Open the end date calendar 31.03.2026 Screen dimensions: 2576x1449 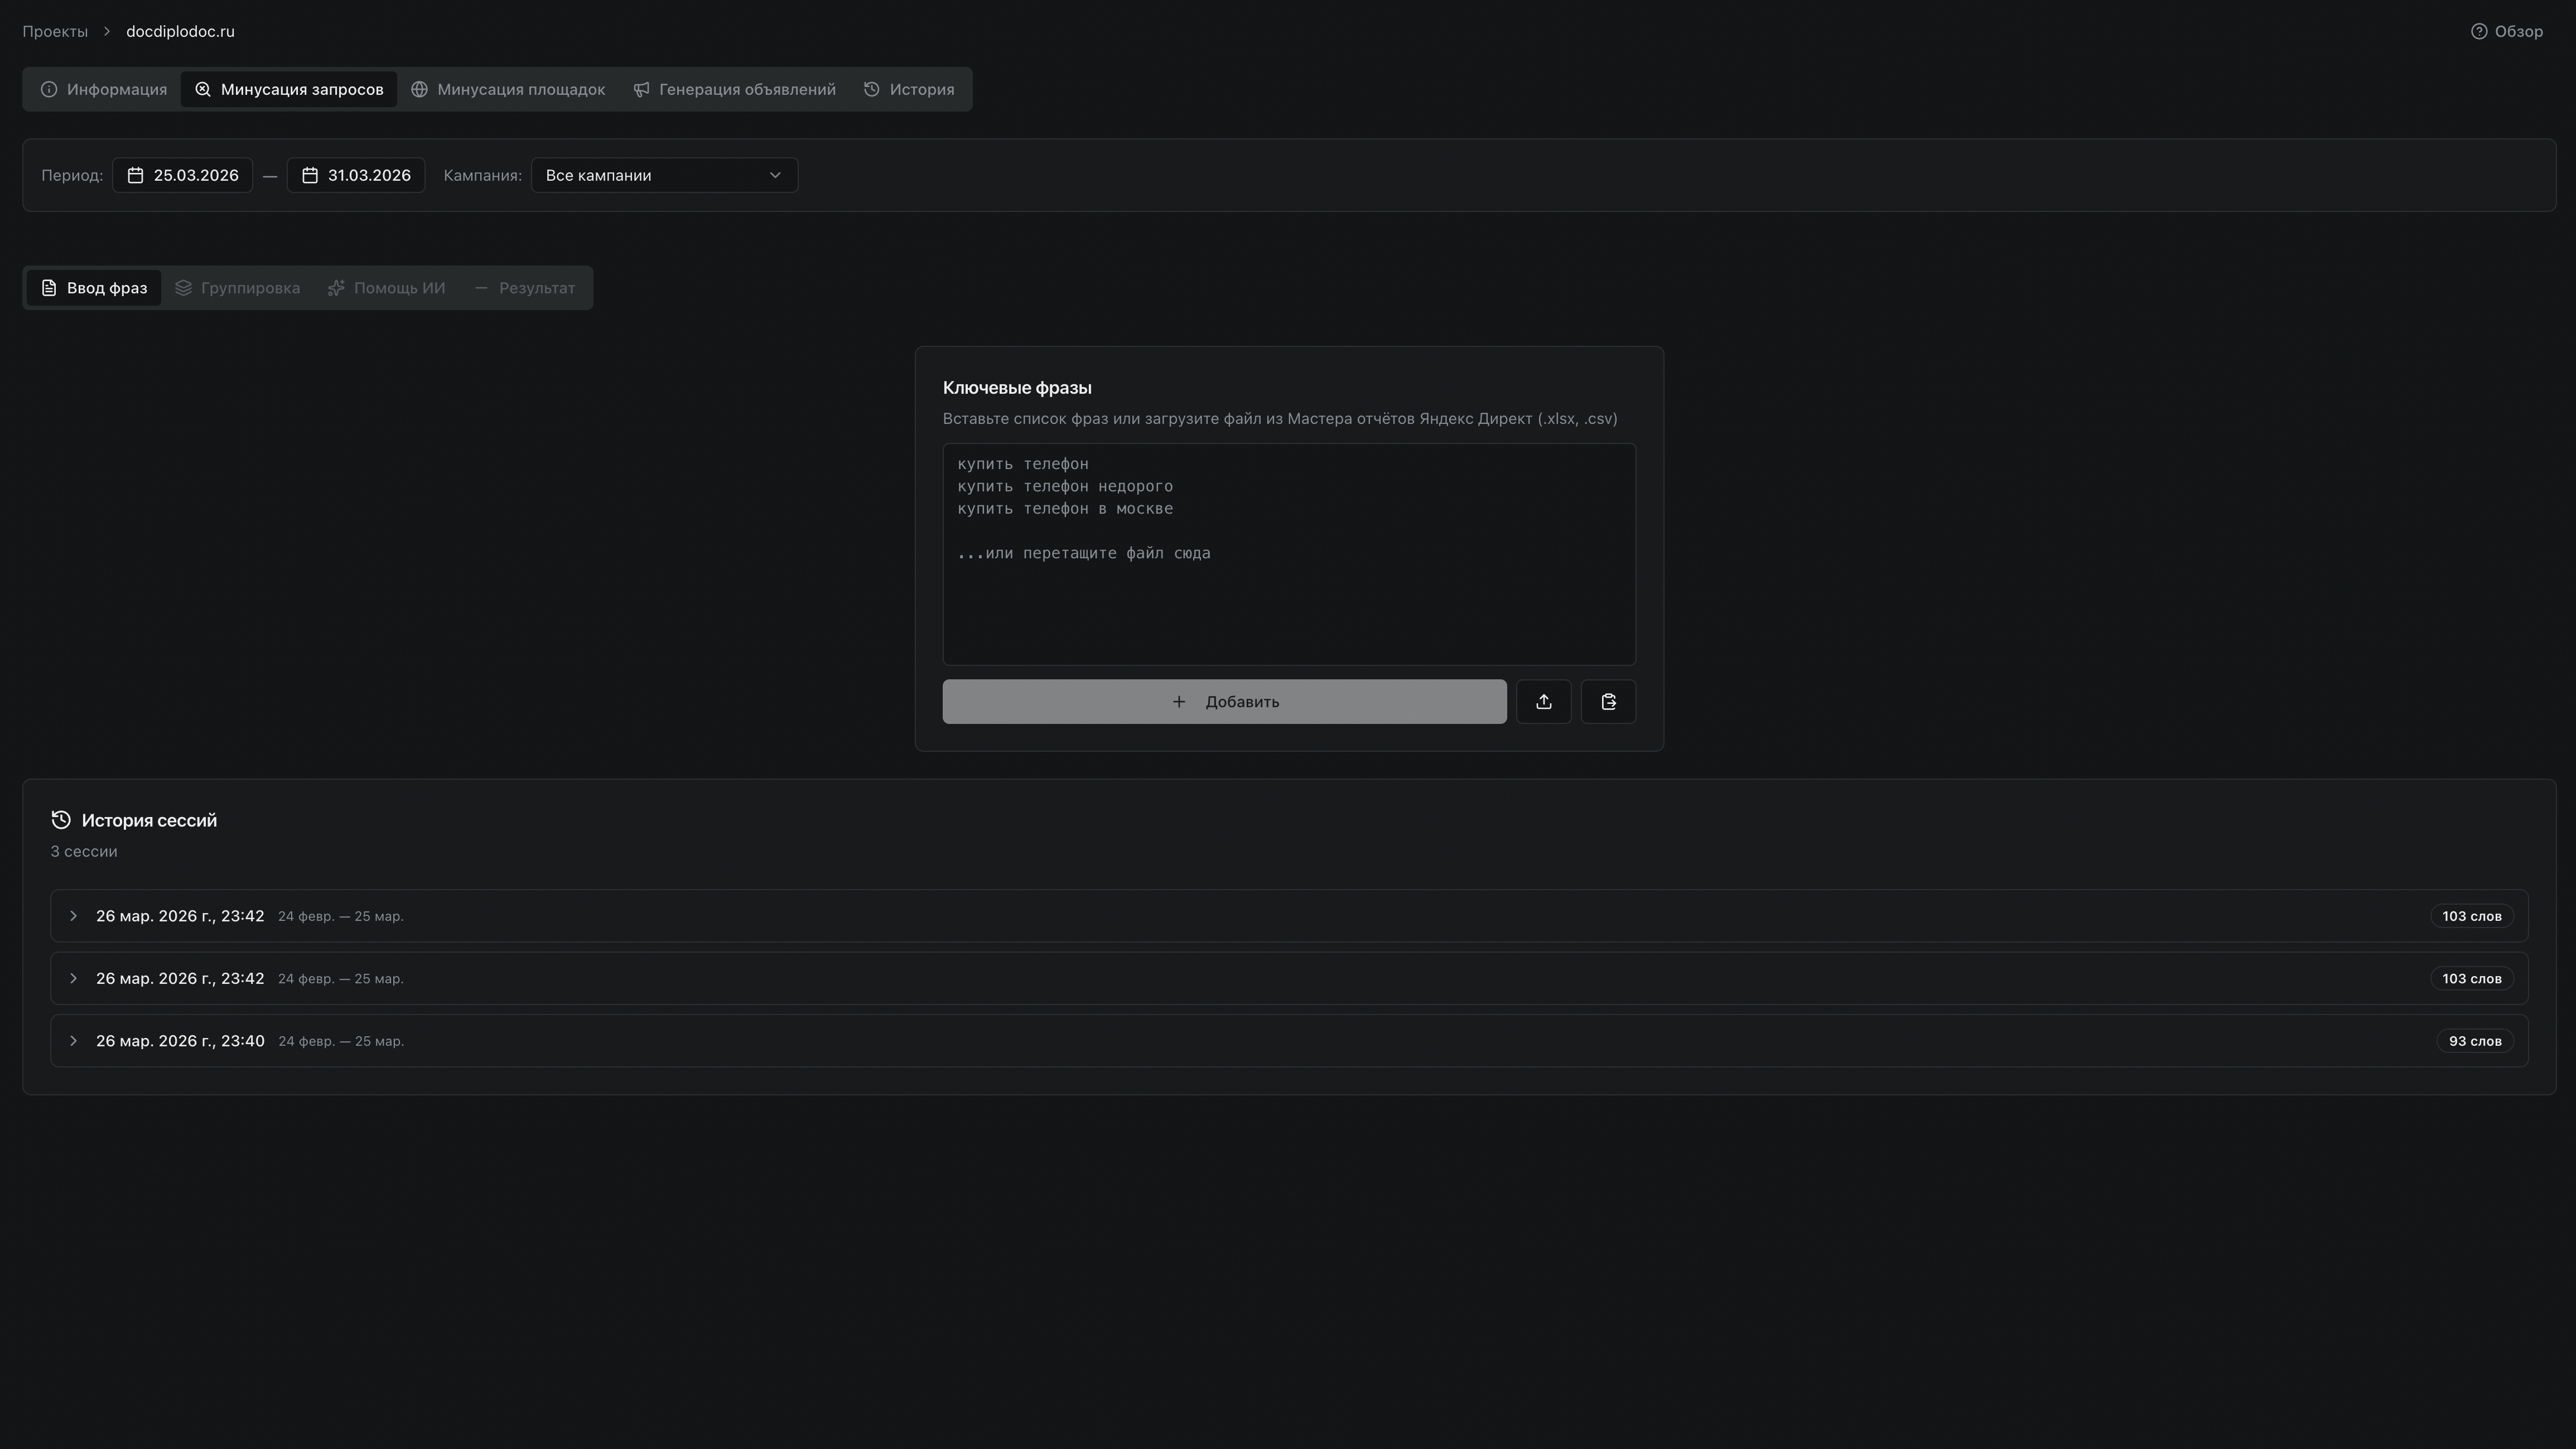click(355, 175)
